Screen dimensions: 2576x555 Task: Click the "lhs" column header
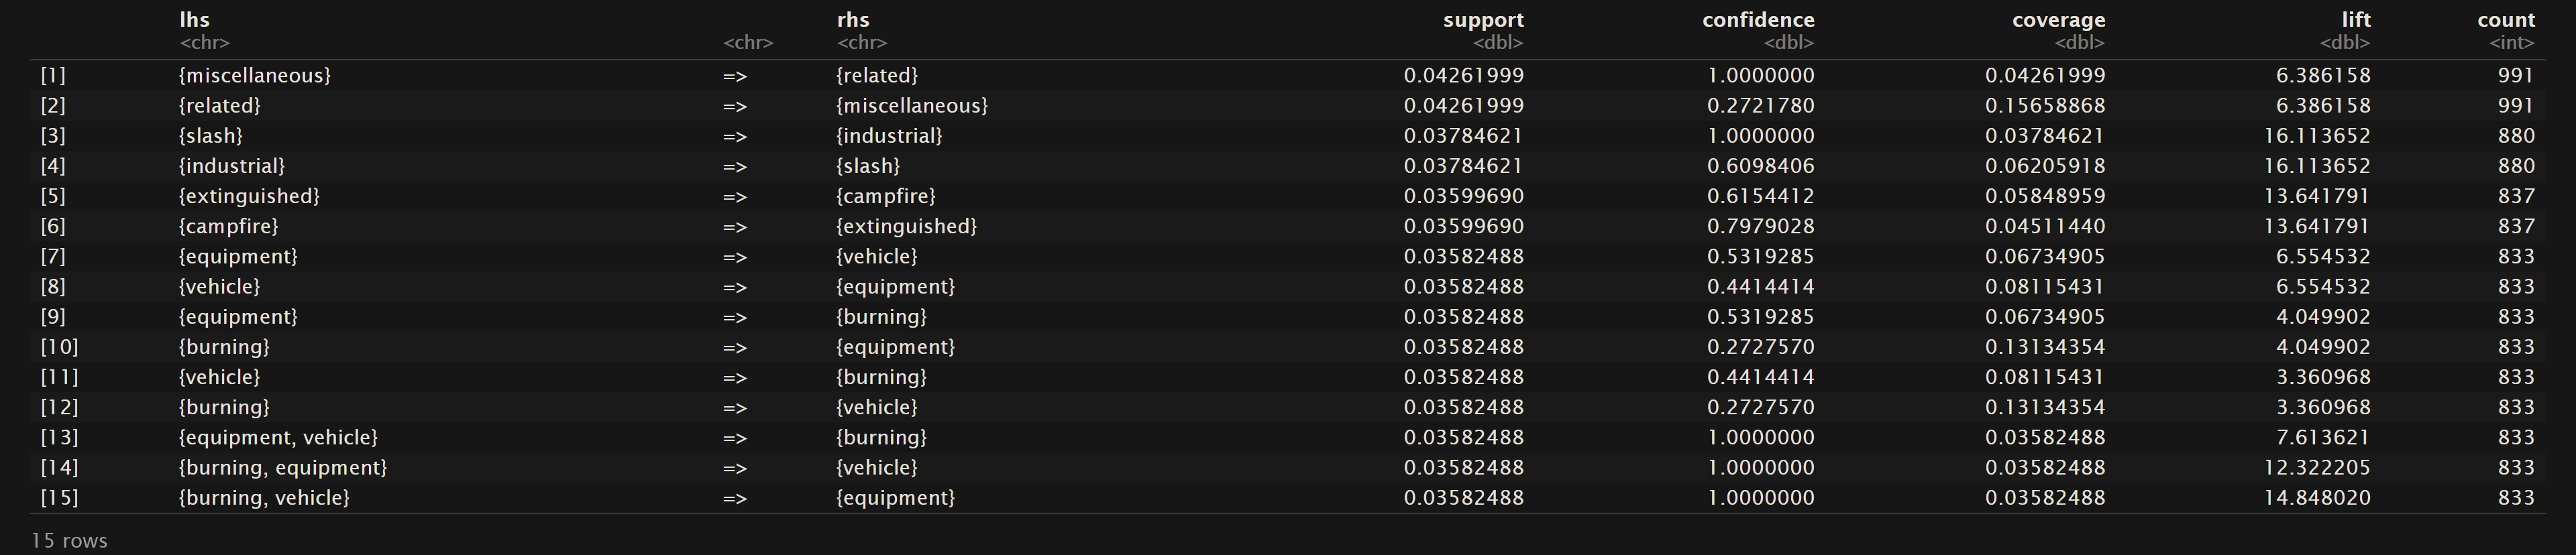pos(194,20)
